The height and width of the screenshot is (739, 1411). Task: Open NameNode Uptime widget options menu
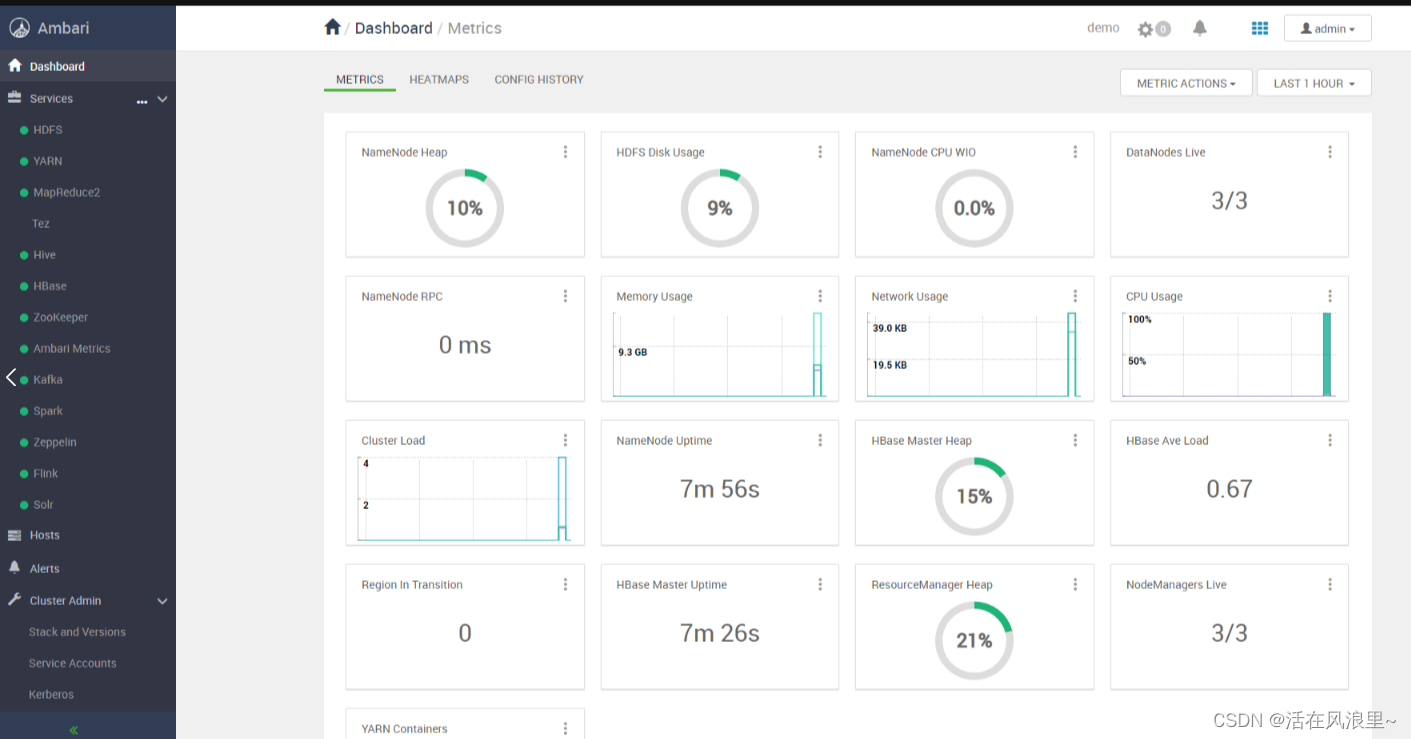pos(820,440)
